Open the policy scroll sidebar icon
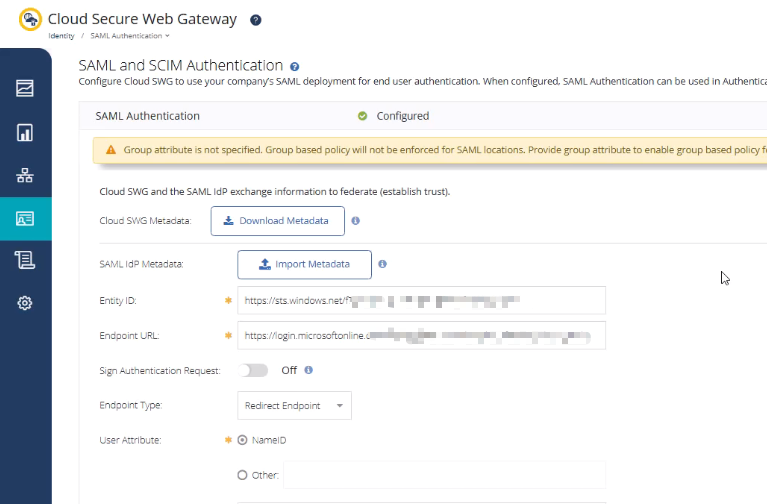Viewport: 767px width, 504px height. [25, 260]
